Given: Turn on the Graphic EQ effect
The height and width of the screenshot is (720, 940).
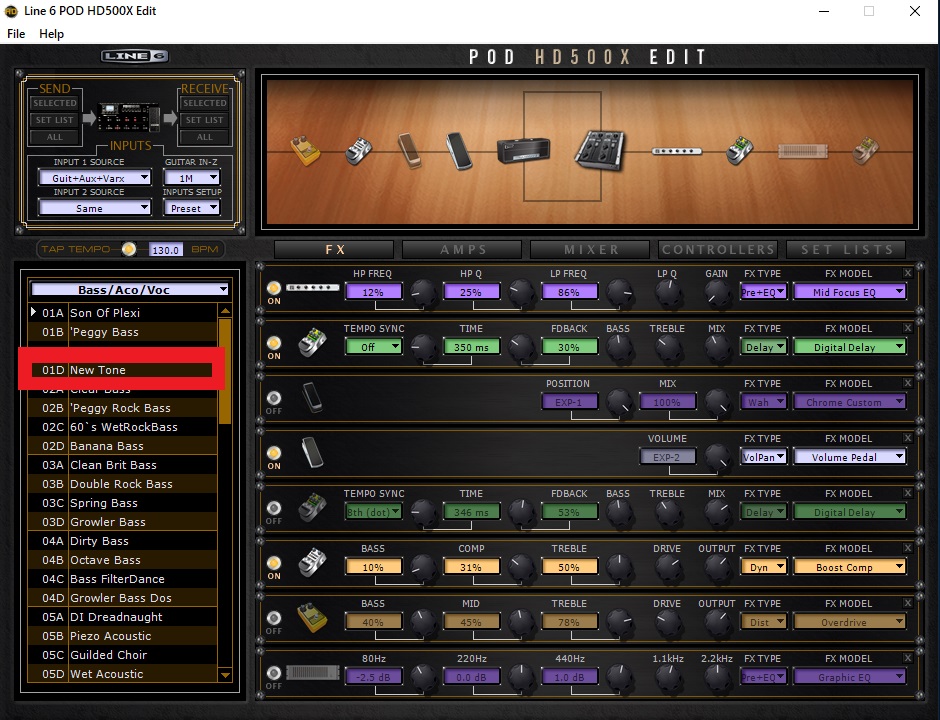Looking at the screenshot, I should click(x=274, y=673).
